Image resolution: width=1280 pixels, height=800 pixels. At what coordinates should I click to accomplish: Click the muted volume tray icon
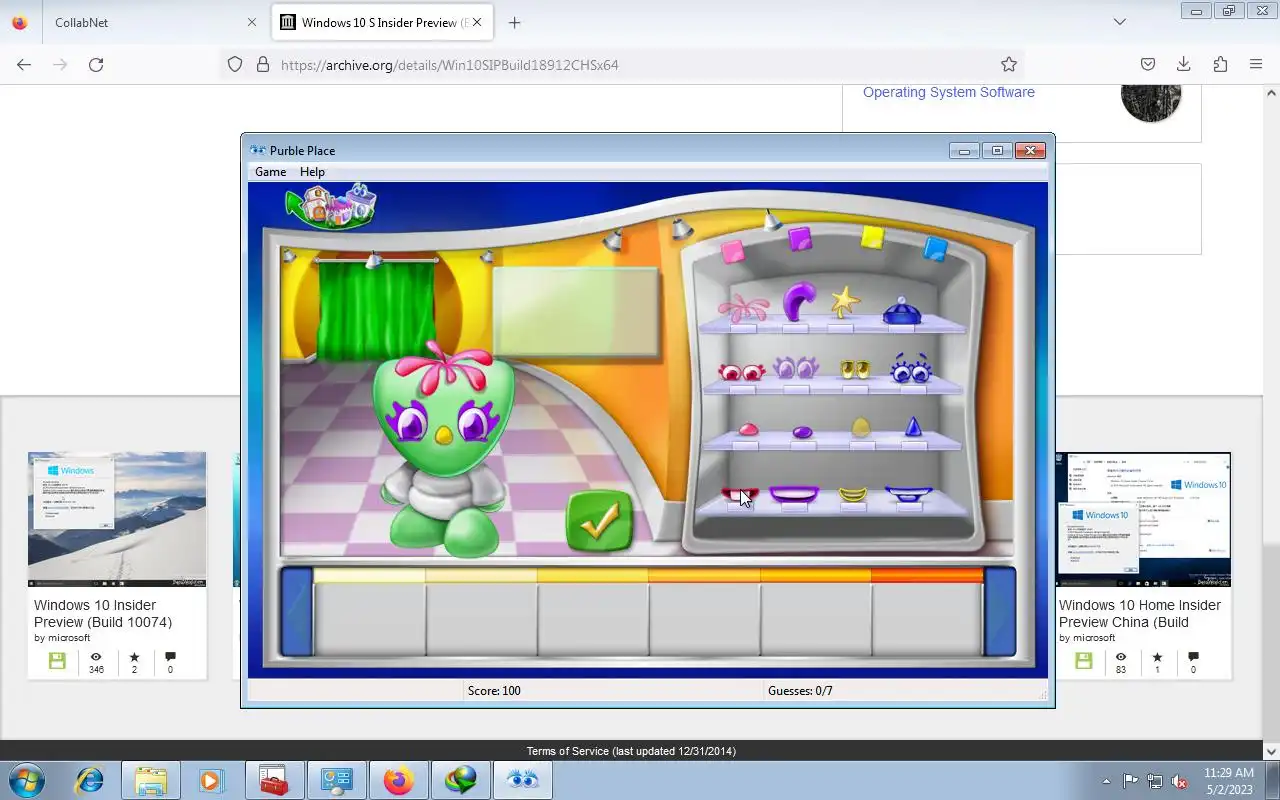click(x=1180, y=781)
